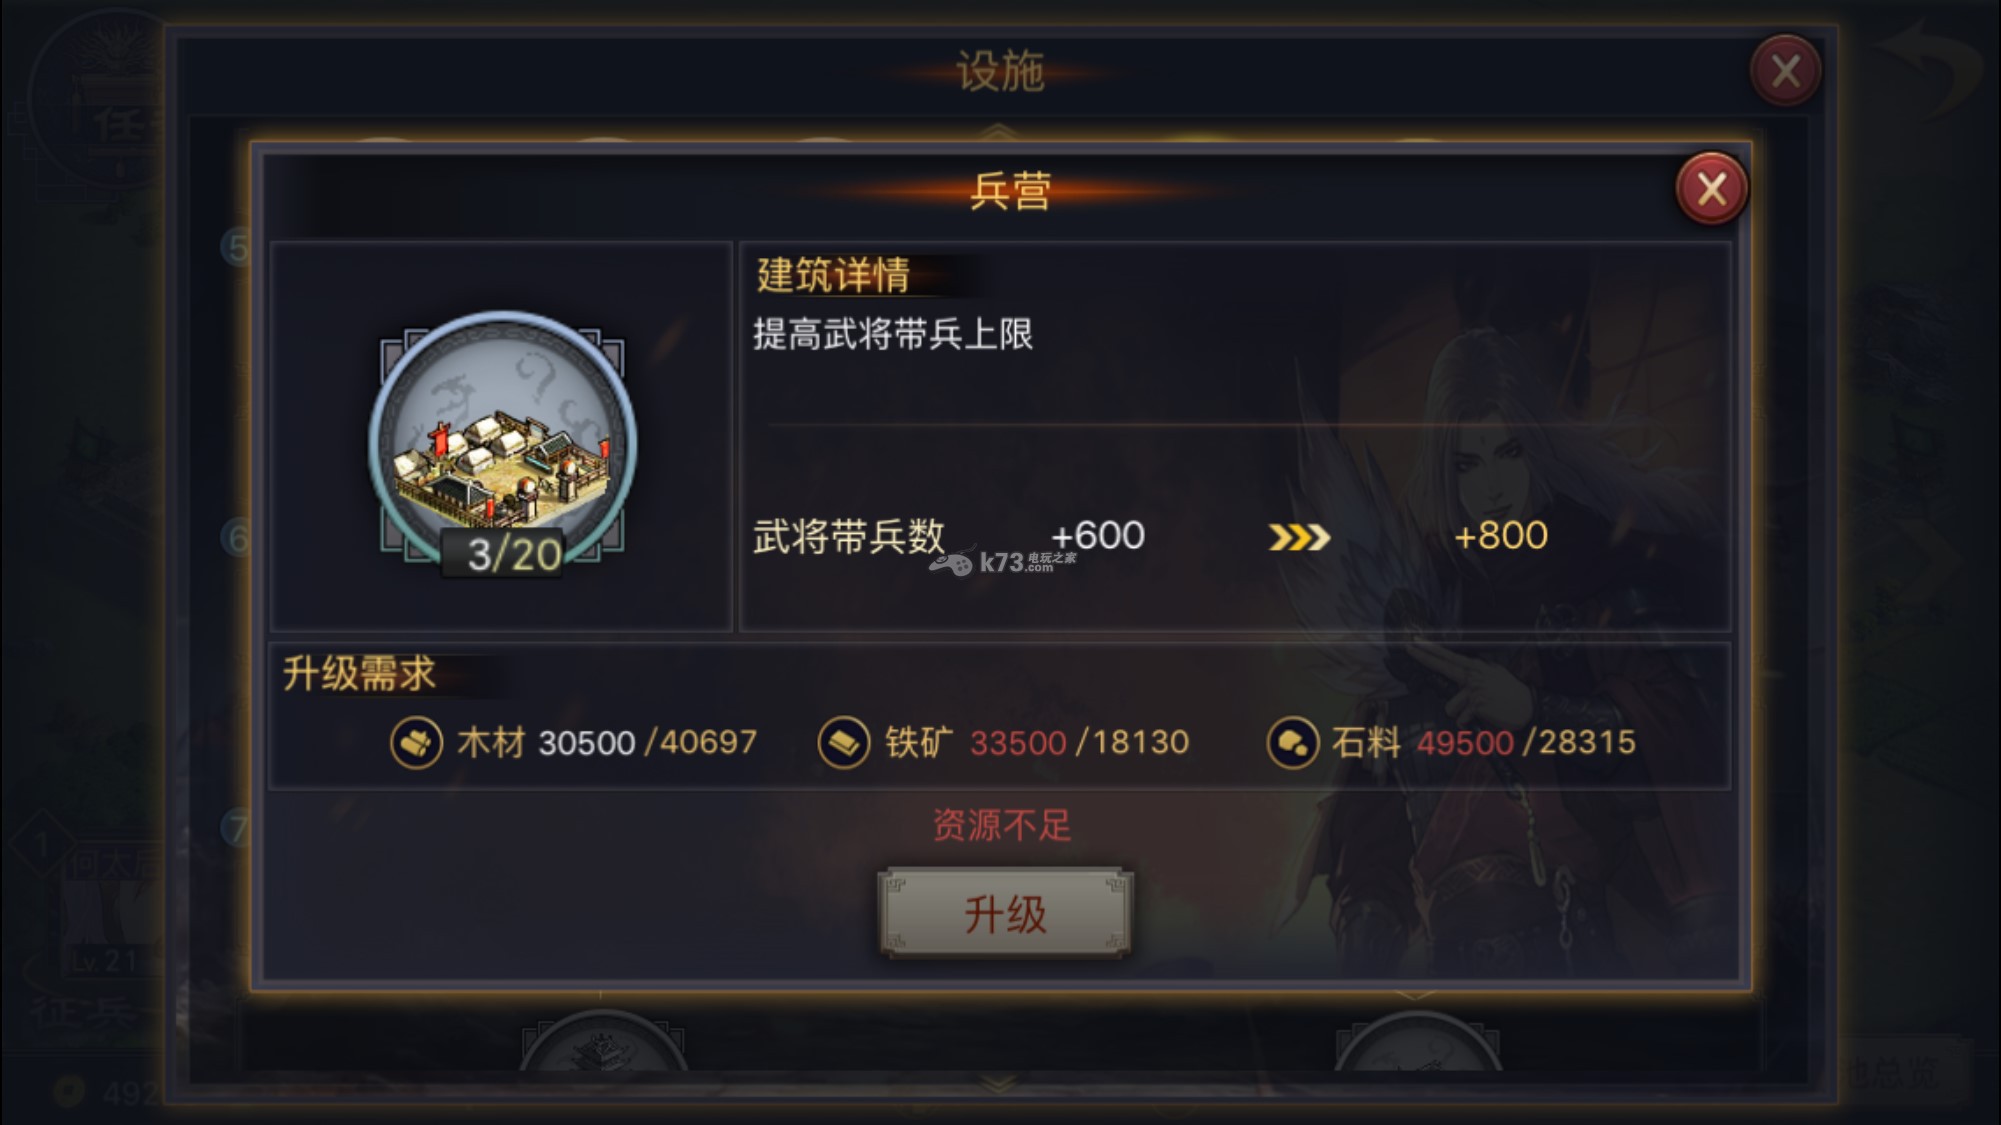Viewport: 2001px width, 1125px height.
Task: Select the 升级需求 section header
Action: [x=359, y=673]
